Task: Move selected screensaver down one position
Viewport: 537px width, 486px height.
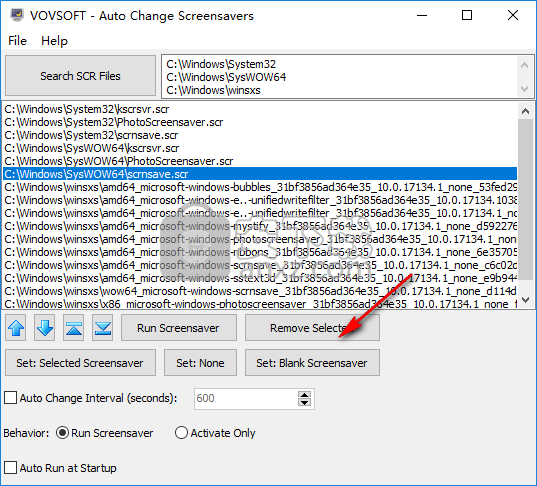Action: pyautogui.click(x=45, y=328)
